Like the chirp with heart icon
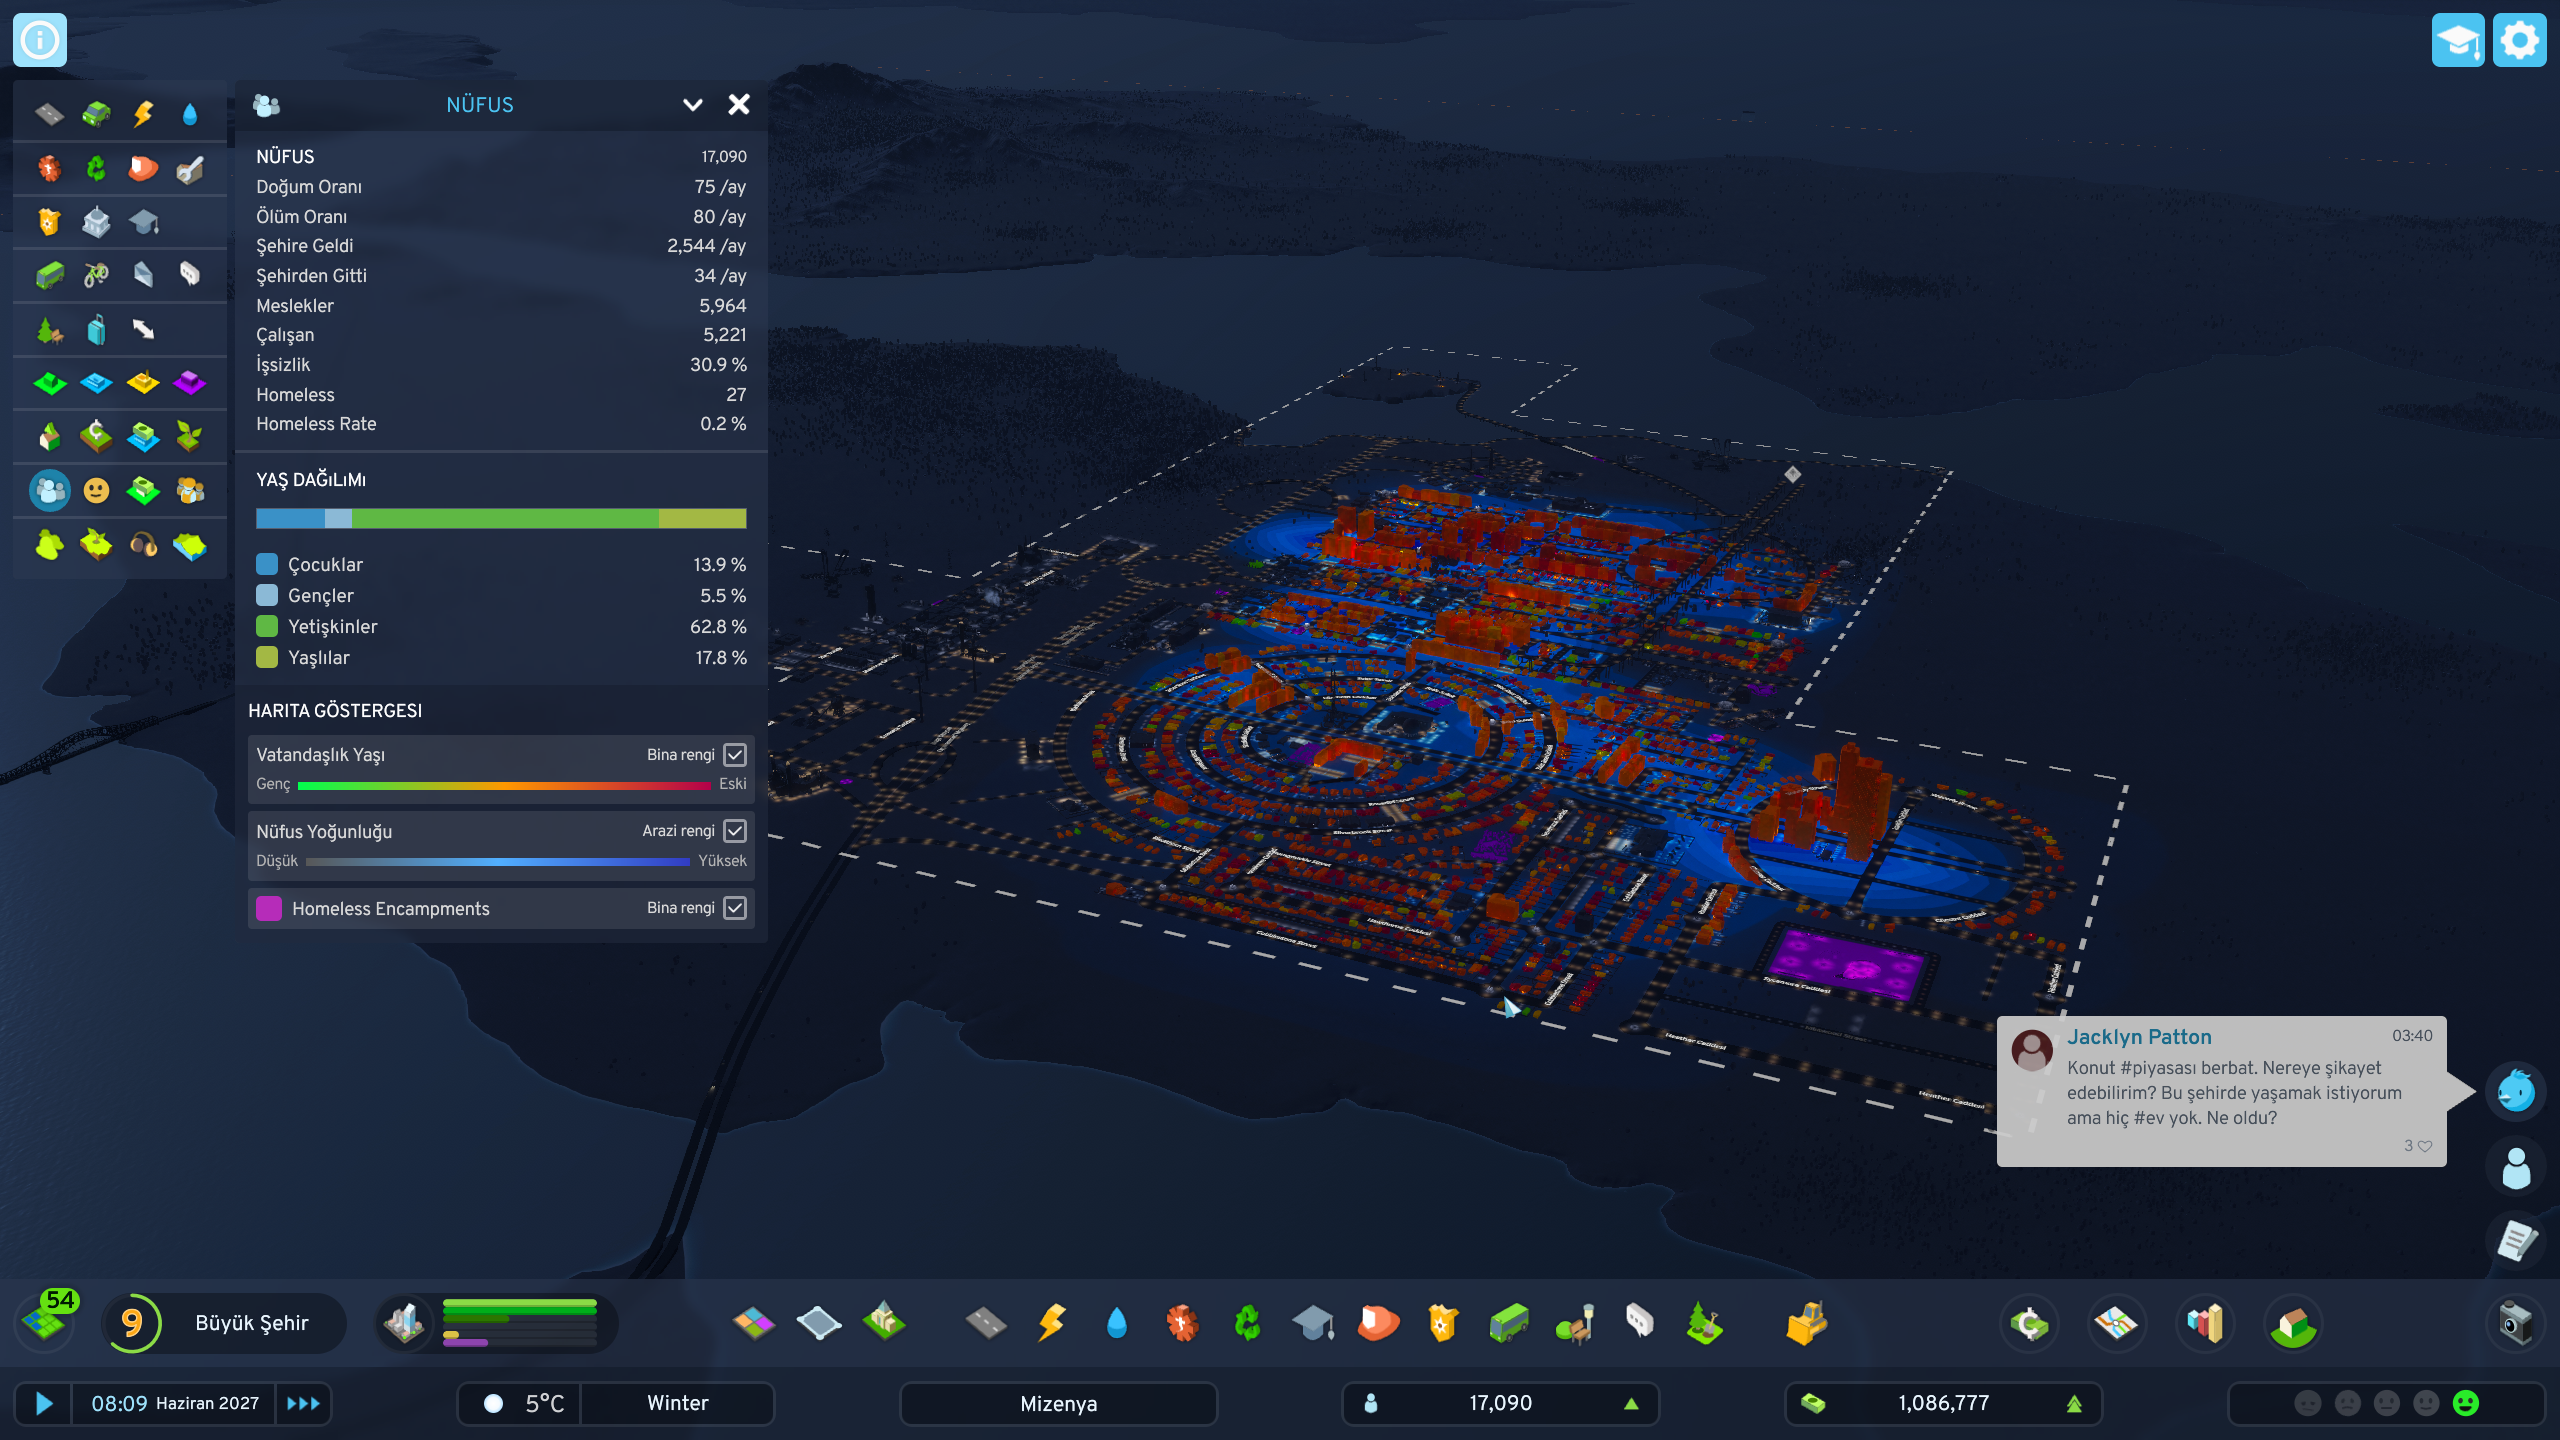The image size is (2560, 1440). (x=2425, y=1146)
